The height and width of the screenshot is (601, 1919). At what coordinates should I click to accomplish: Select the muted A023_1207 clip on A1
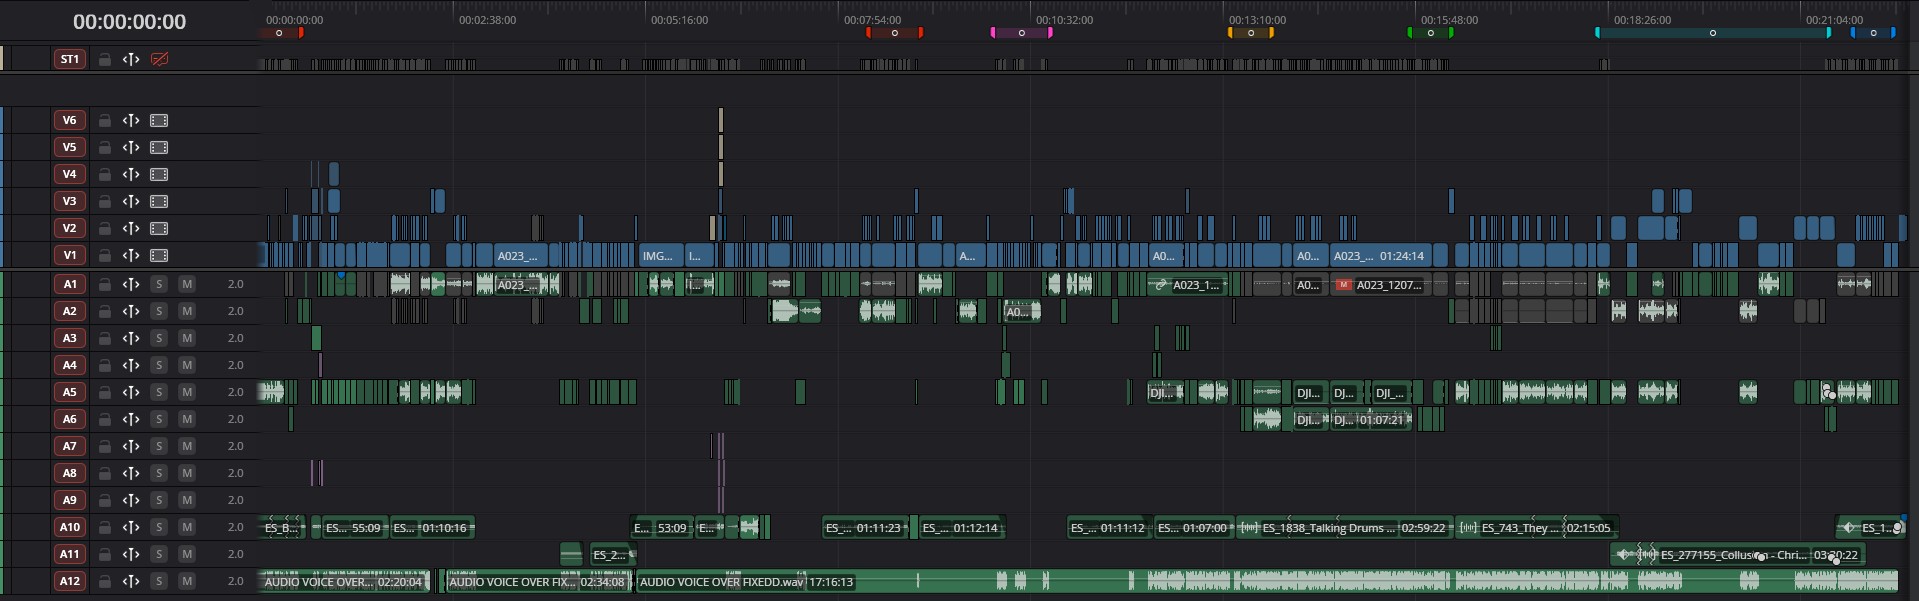pyautogui.click(x=1382, y=284)
